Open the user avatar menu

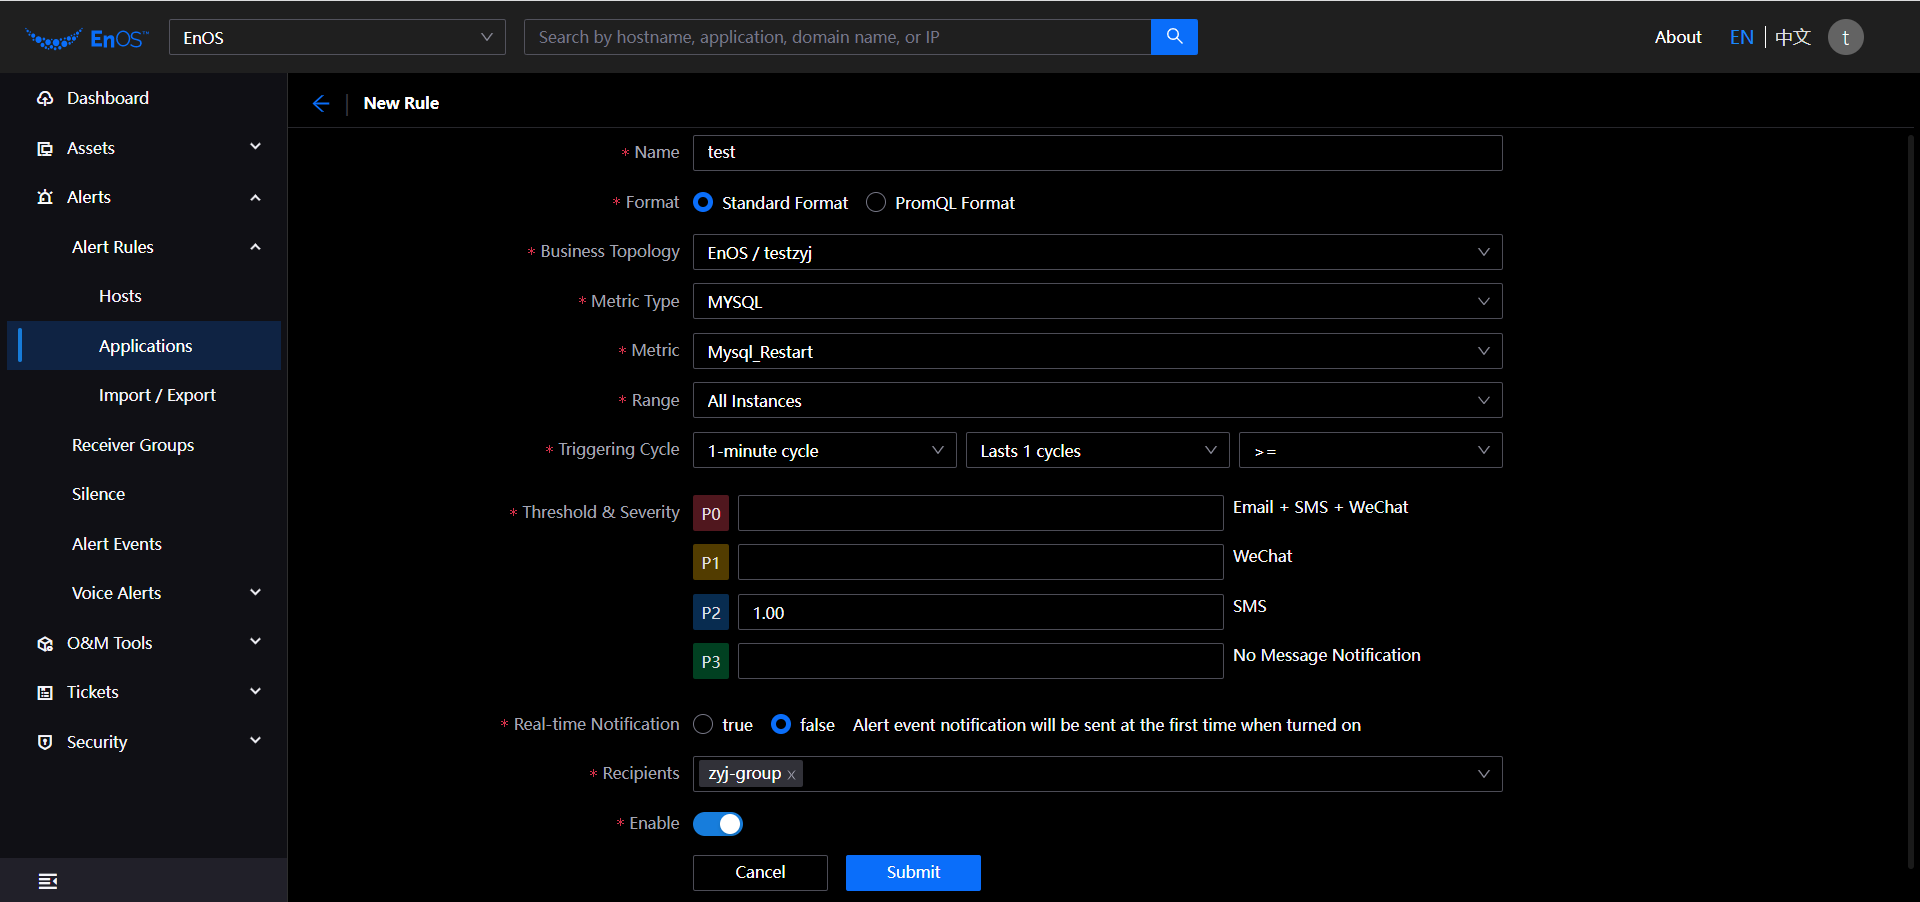(x=1845, y=38)
